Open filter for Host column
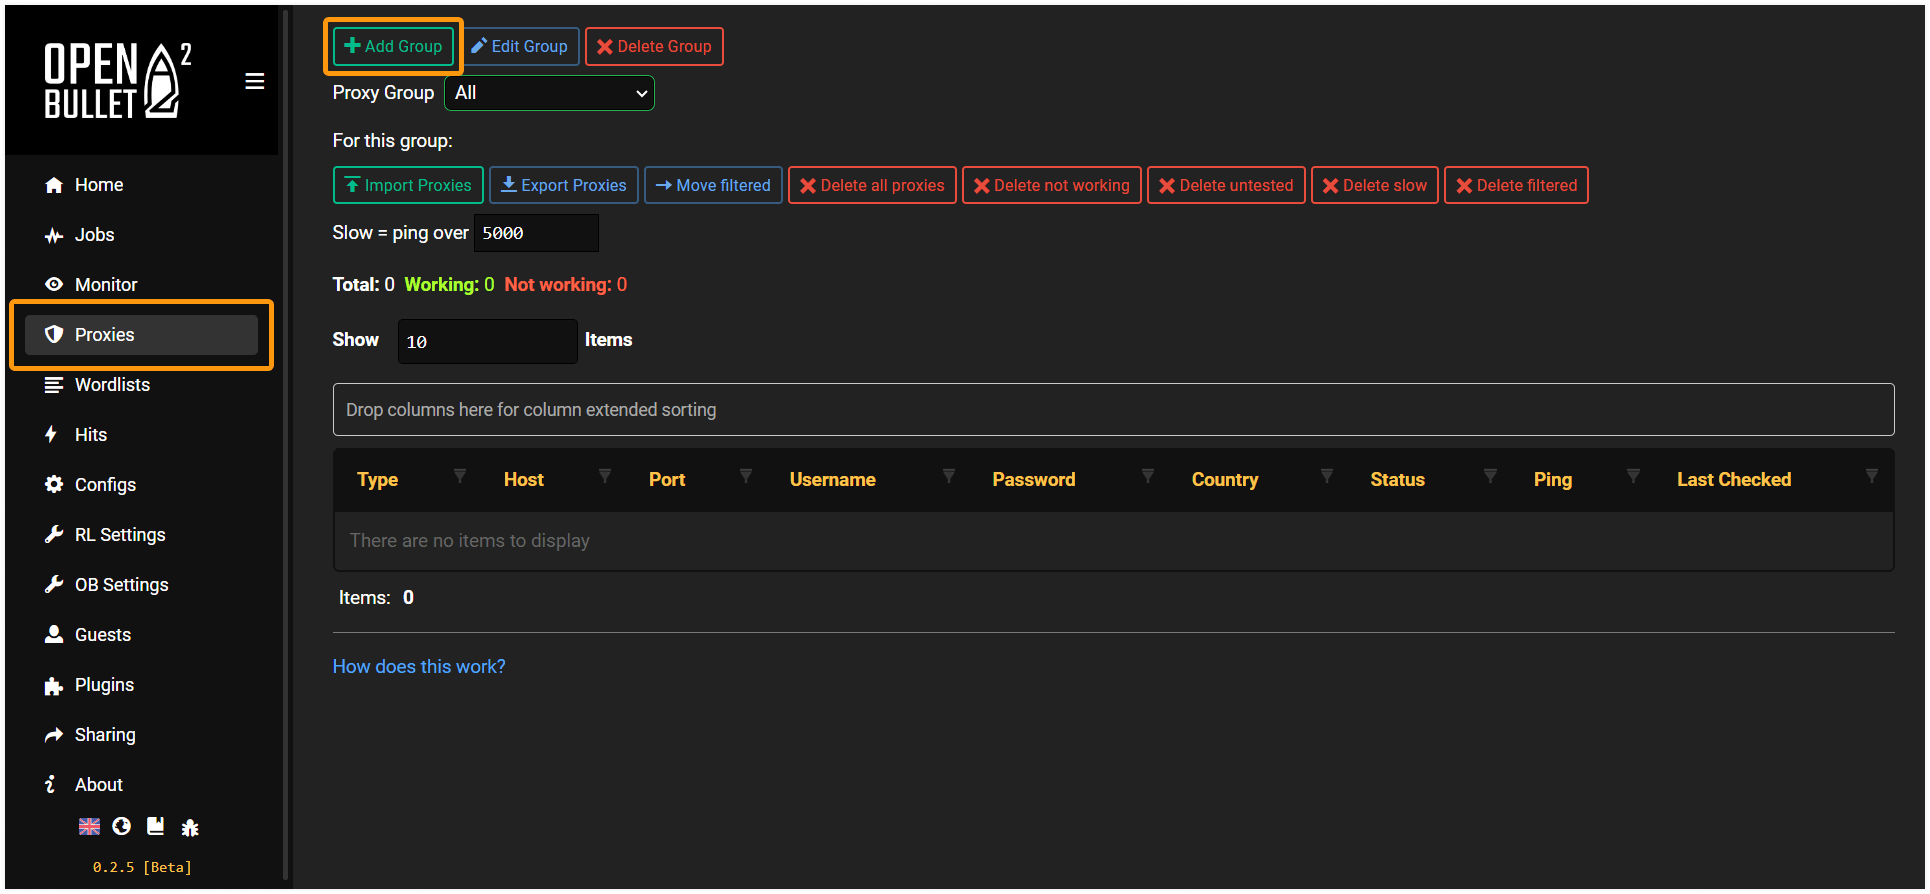Screen dimensions: 1930x894 coord(605,476)
